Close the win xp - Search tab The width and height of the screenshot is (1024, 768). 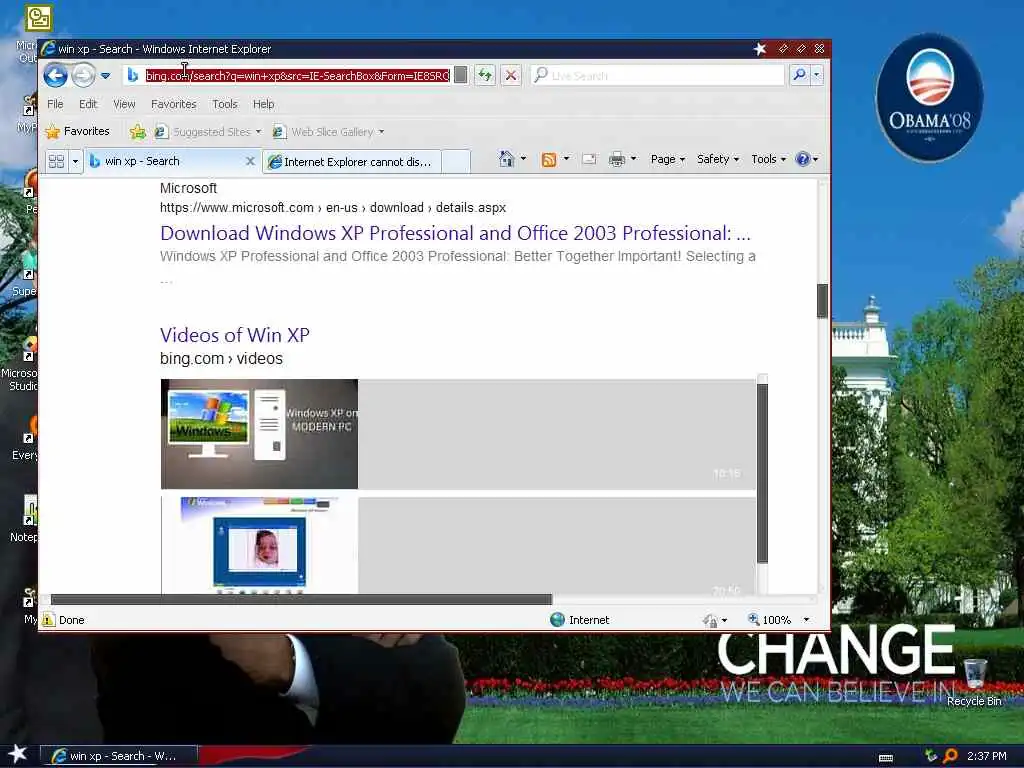[x=250, y=161]
